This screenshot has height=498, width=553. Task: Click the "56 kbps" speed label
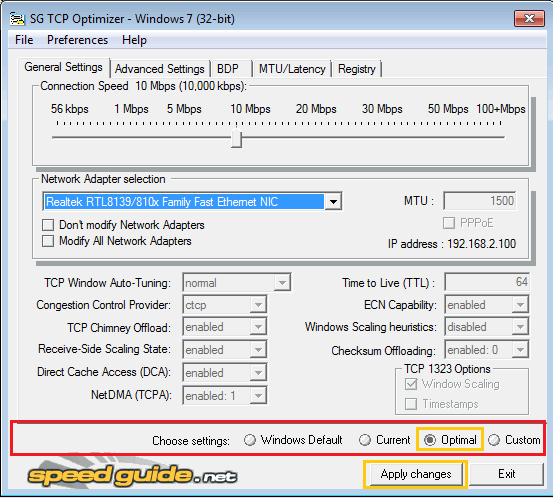[69, 109]
